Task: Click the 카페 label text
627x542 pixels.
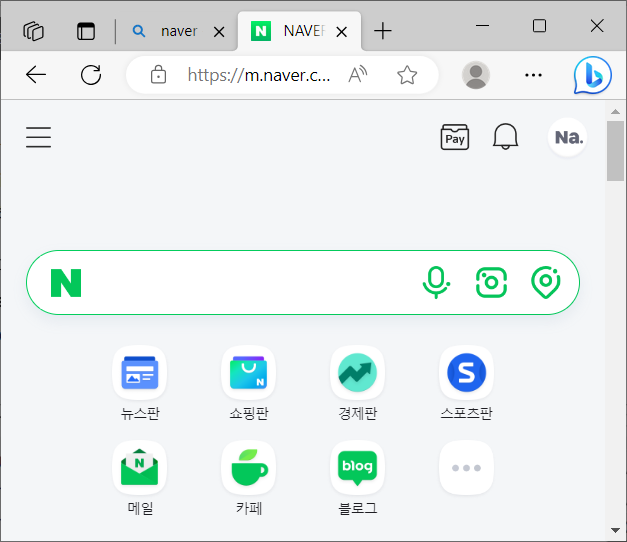Action: click(249, 508)
